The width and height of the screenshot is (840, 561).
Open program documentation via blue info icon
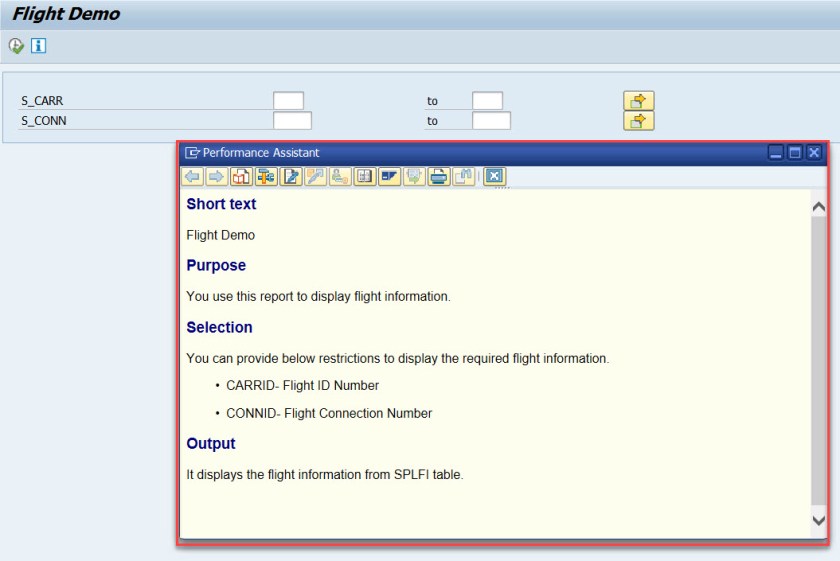[x=38, y=46]
